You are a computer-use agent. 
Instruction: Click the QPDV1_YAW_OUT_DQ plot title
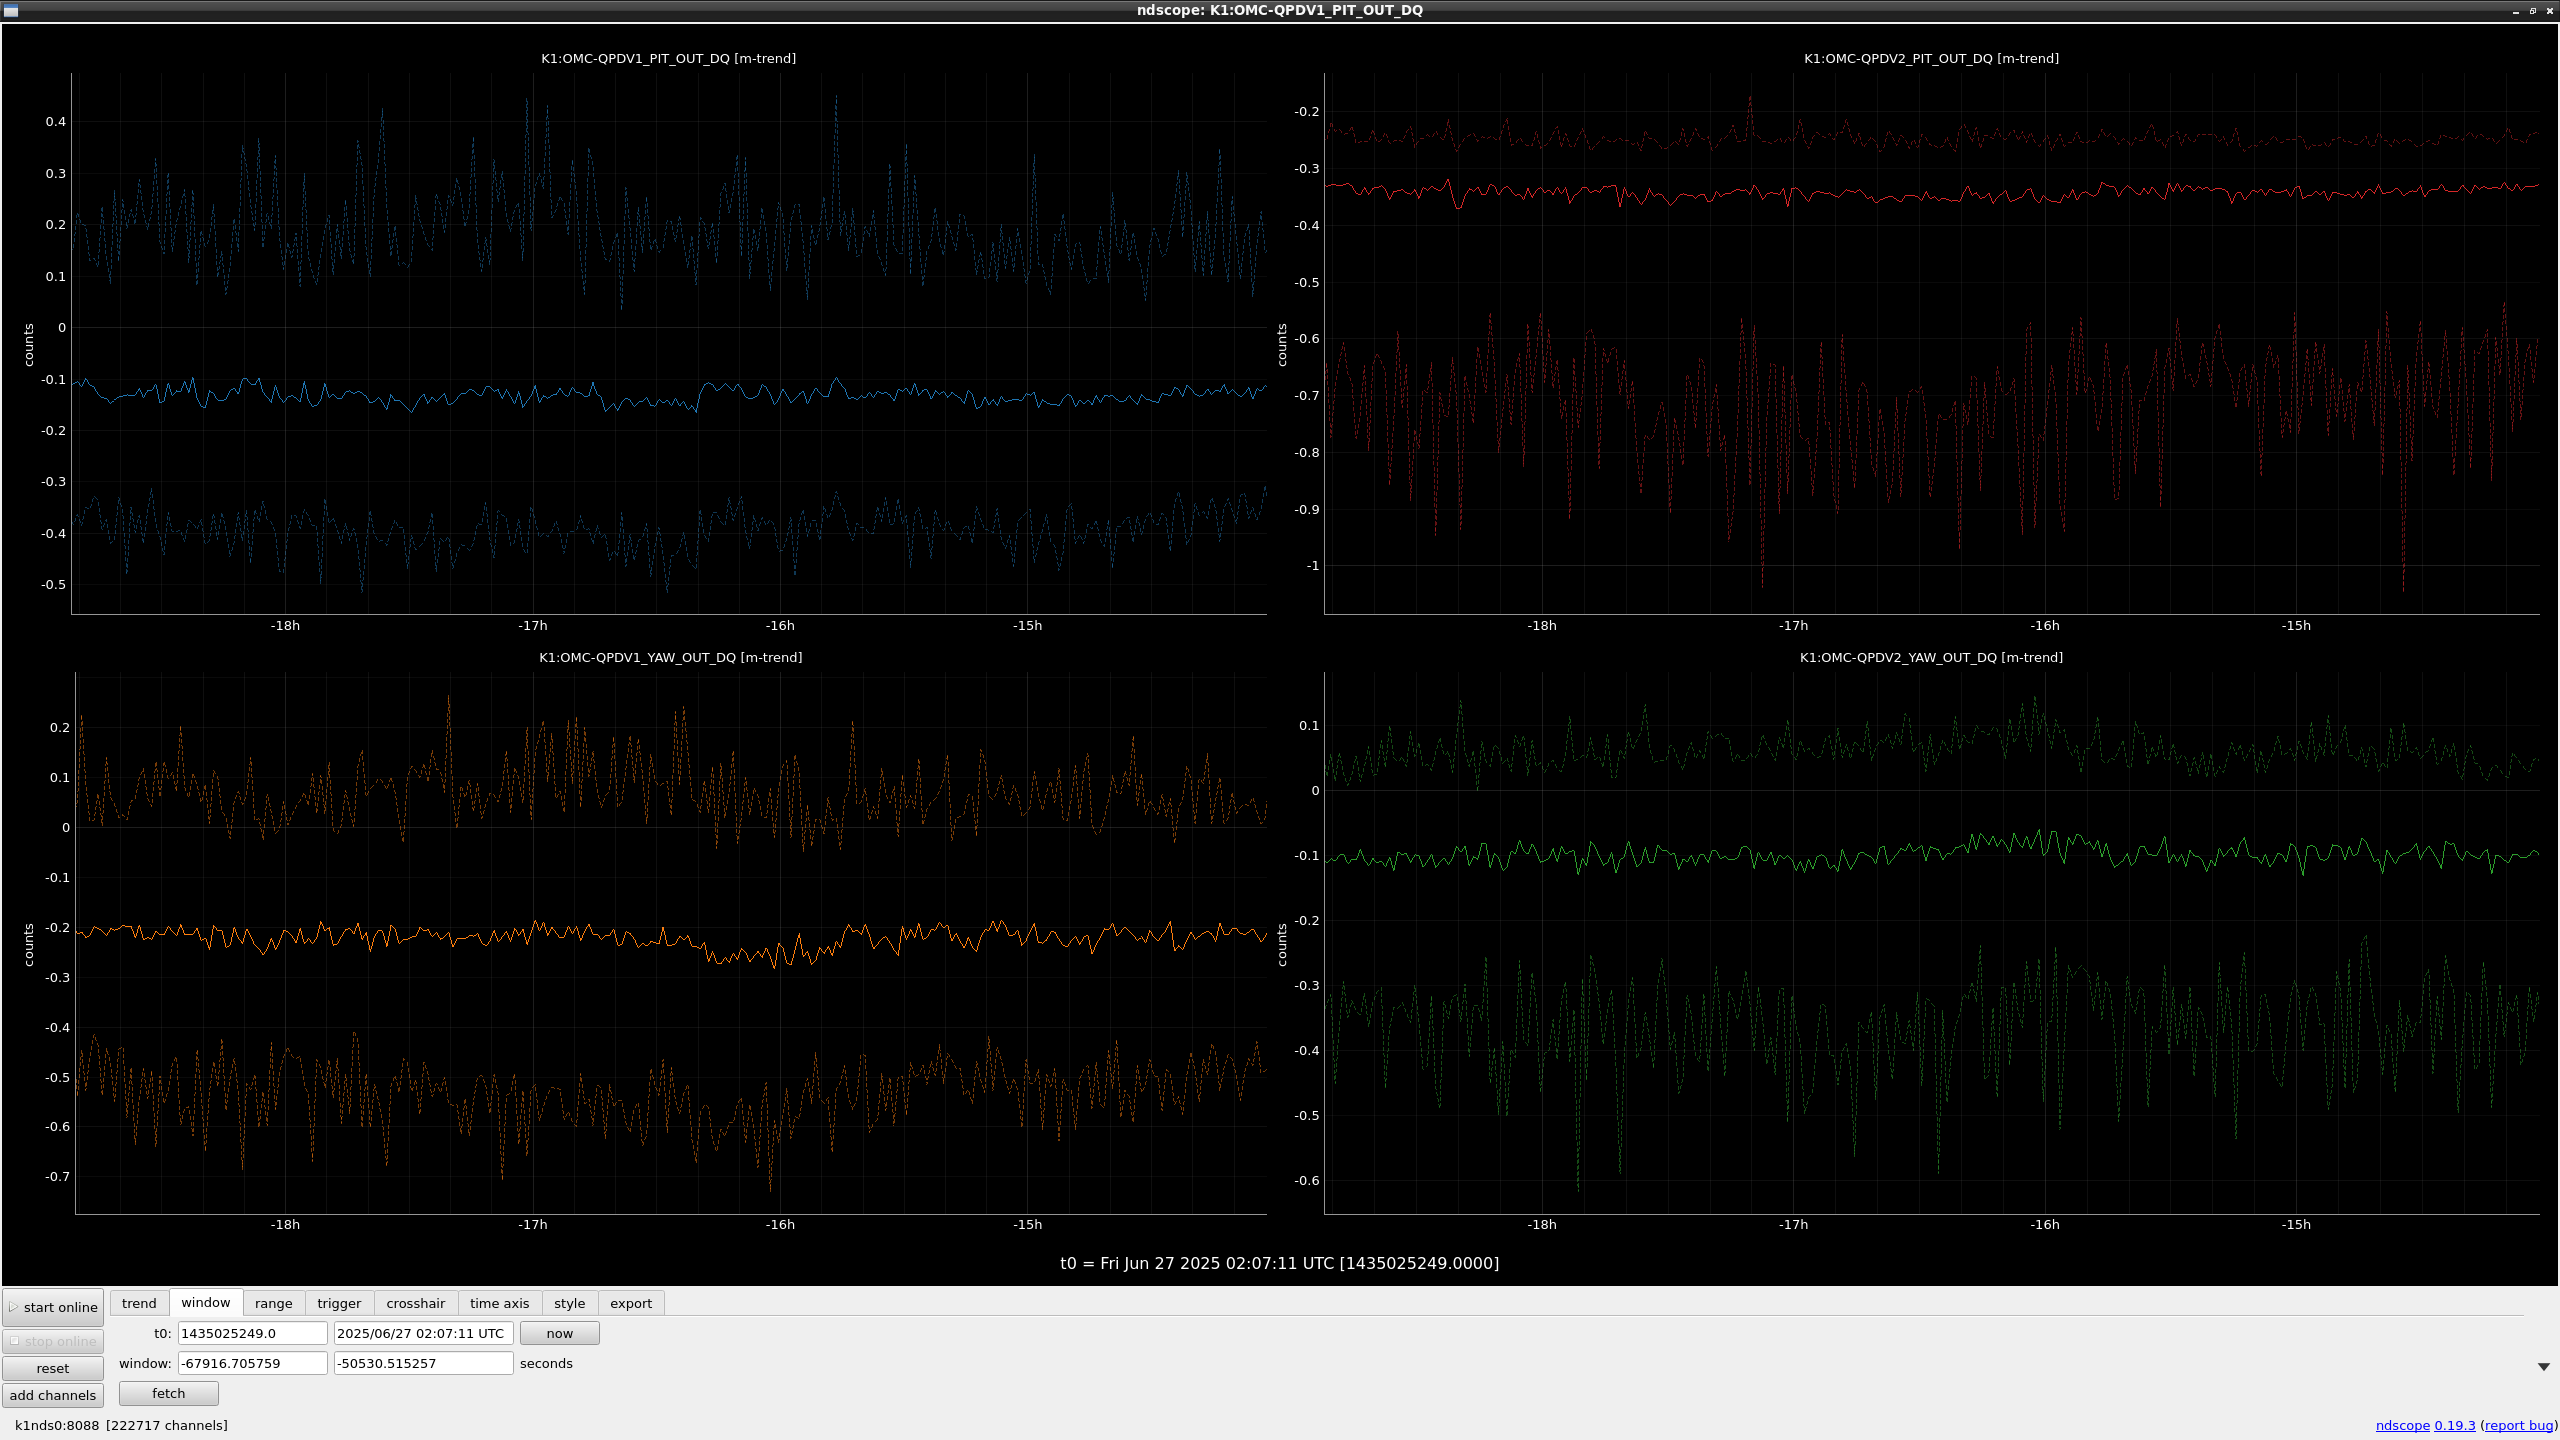click(x=670, y=657)
